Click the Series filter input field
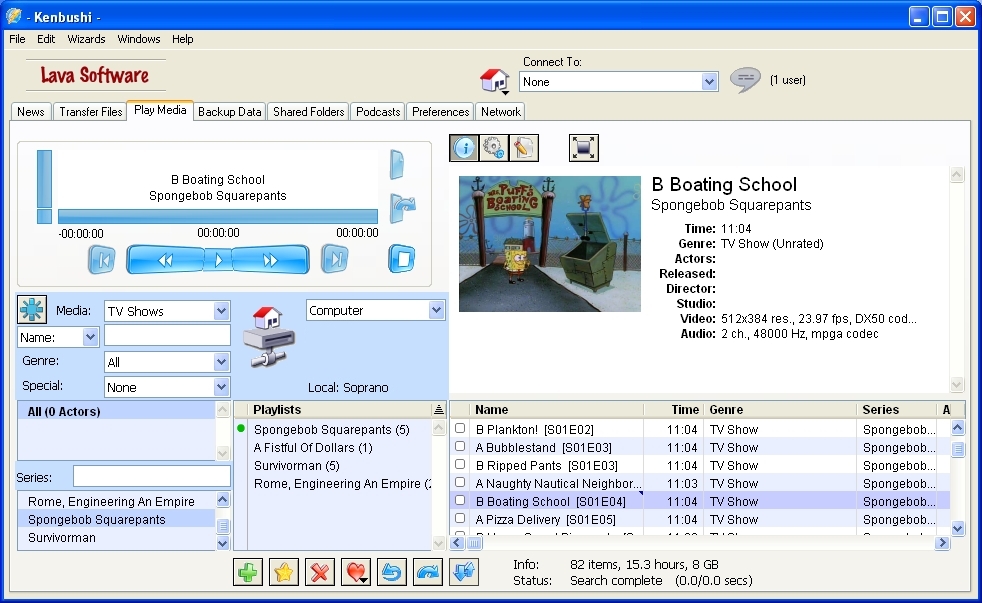This screenshot has height=603, width=982. (152, 477)
